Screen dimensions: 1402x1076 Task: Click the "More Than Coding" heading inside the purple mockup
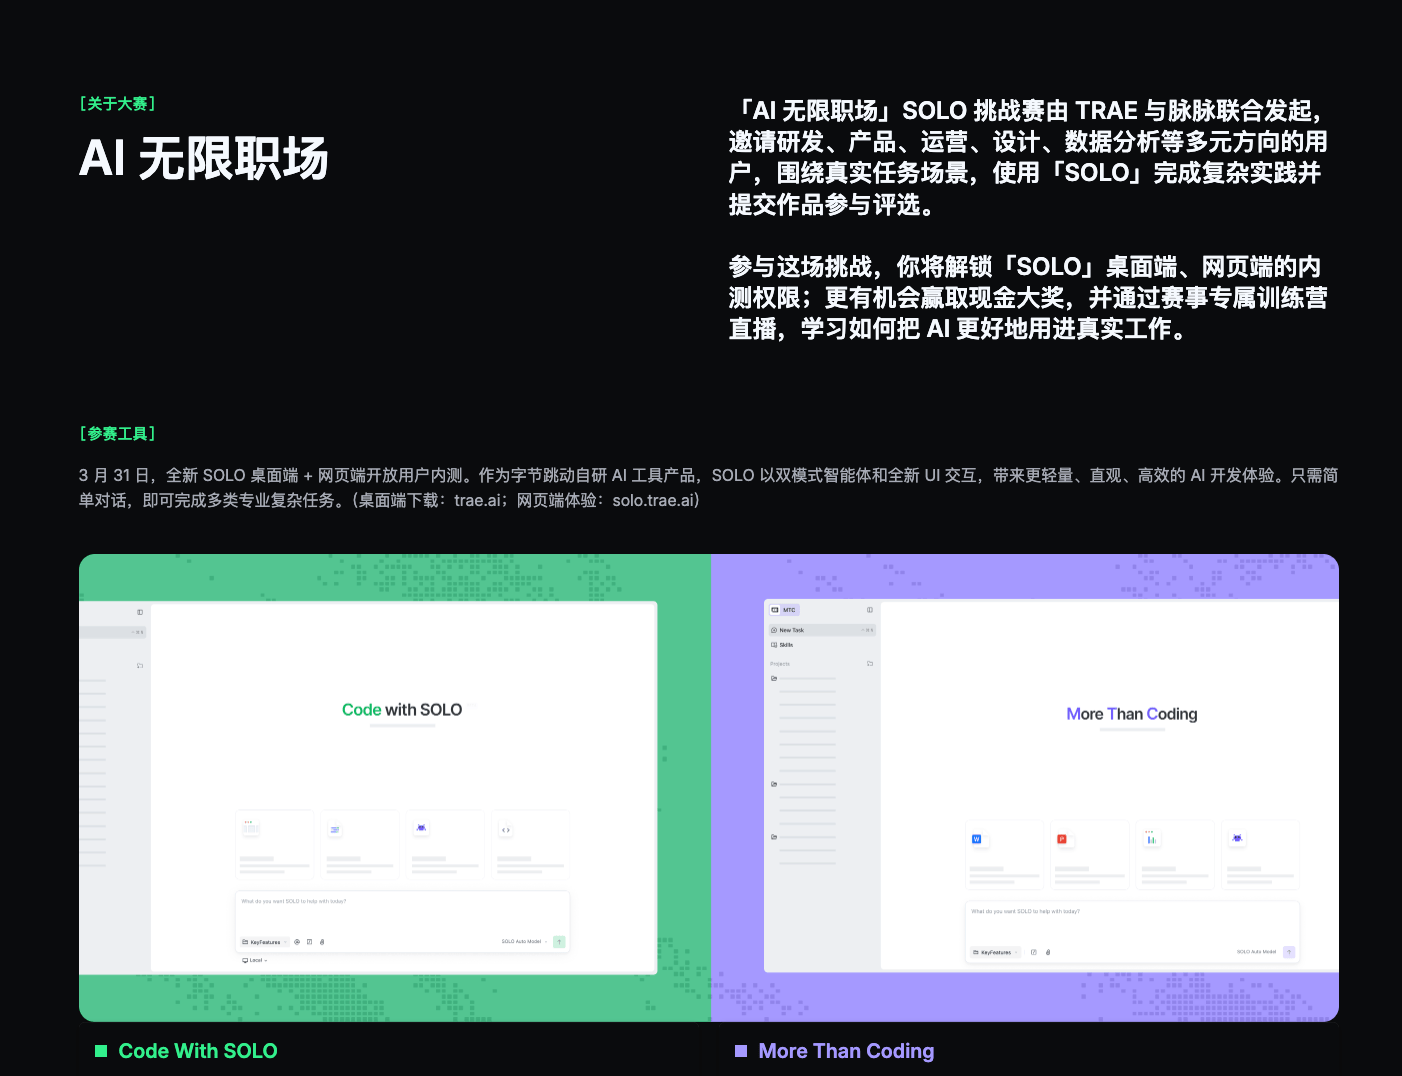pyautogui.click(x=1132, y=714)
